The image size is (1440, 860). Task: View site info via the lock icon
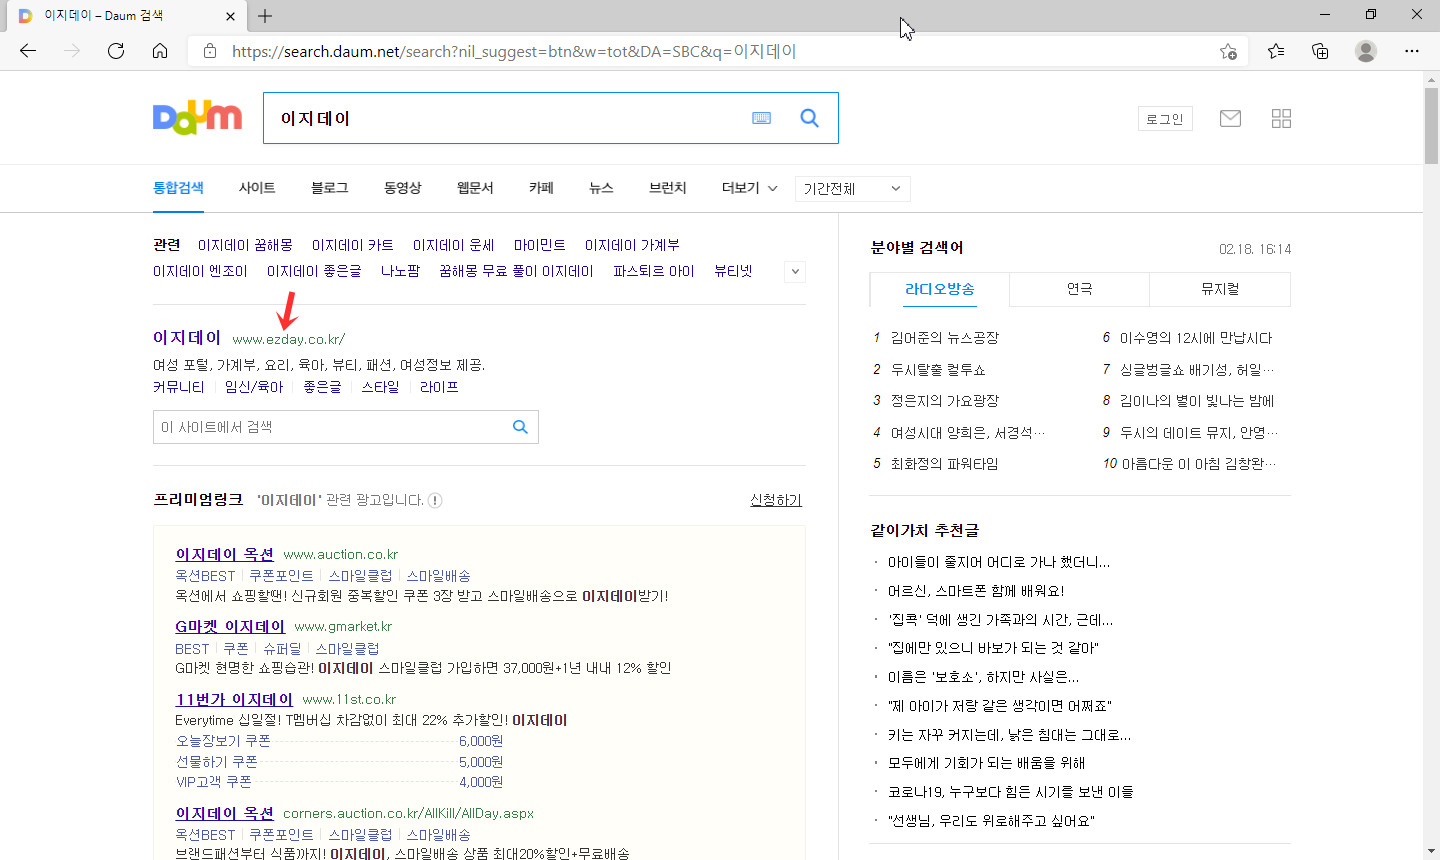tap(210, 51)
